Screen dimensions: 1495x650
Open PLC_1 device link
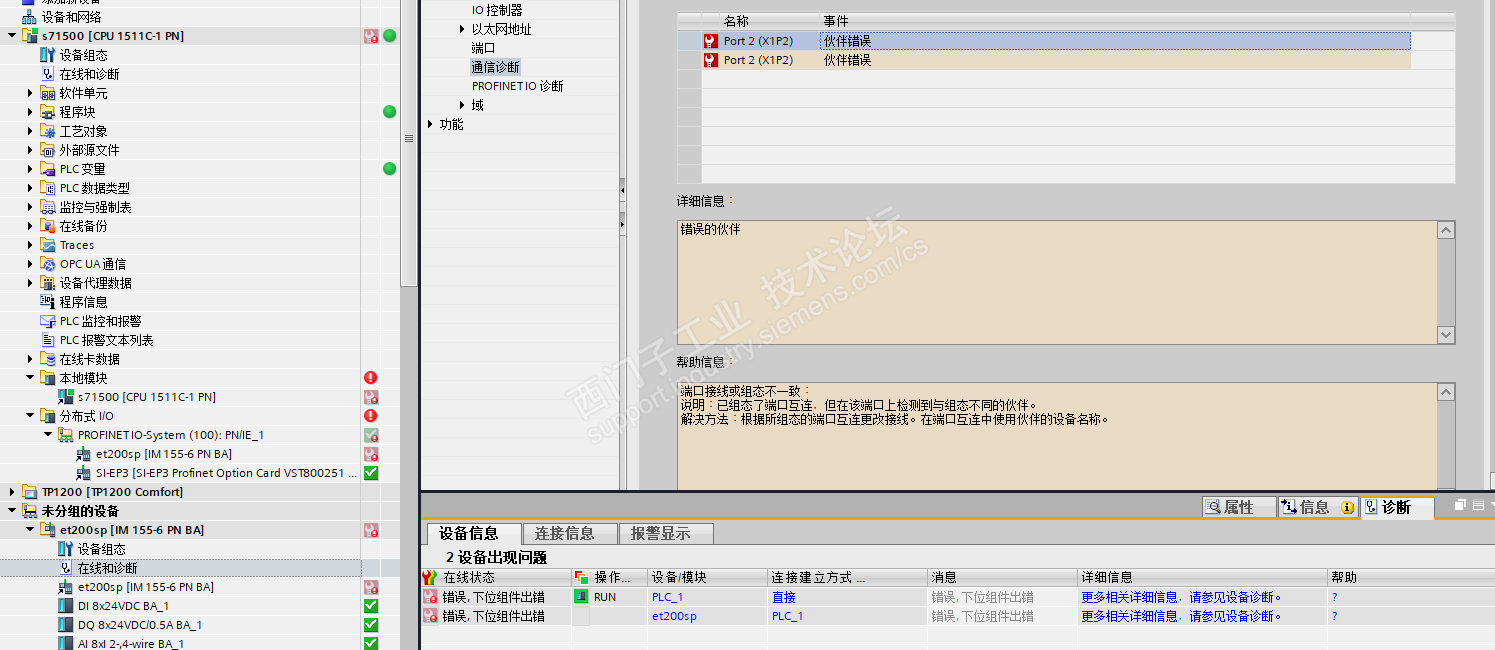(667, 597)
